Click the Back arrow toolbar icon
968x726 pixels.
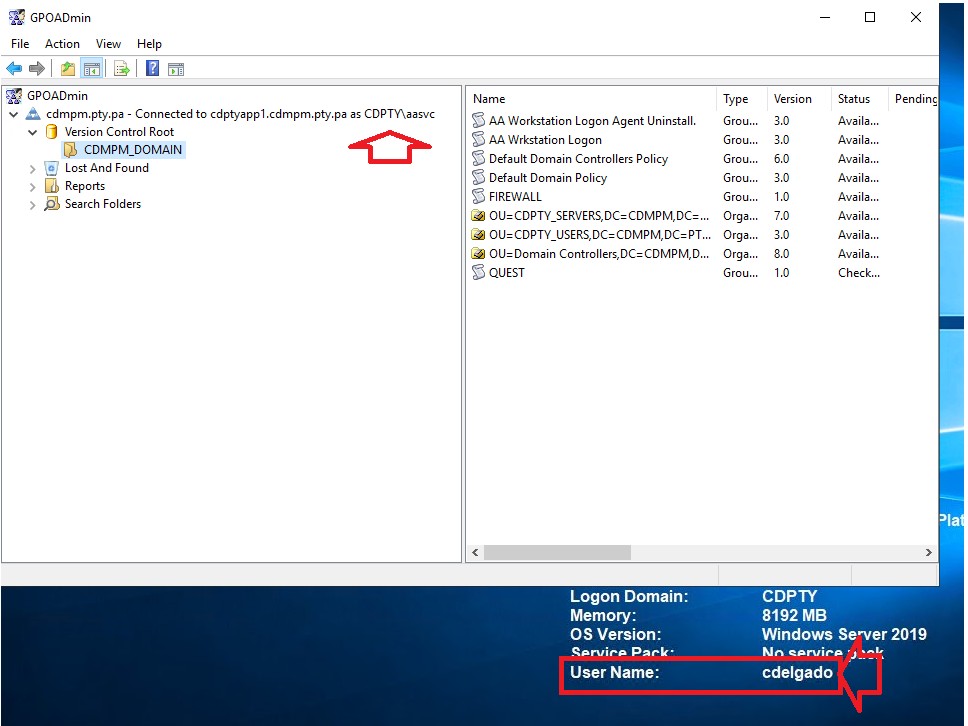point(14,69)
